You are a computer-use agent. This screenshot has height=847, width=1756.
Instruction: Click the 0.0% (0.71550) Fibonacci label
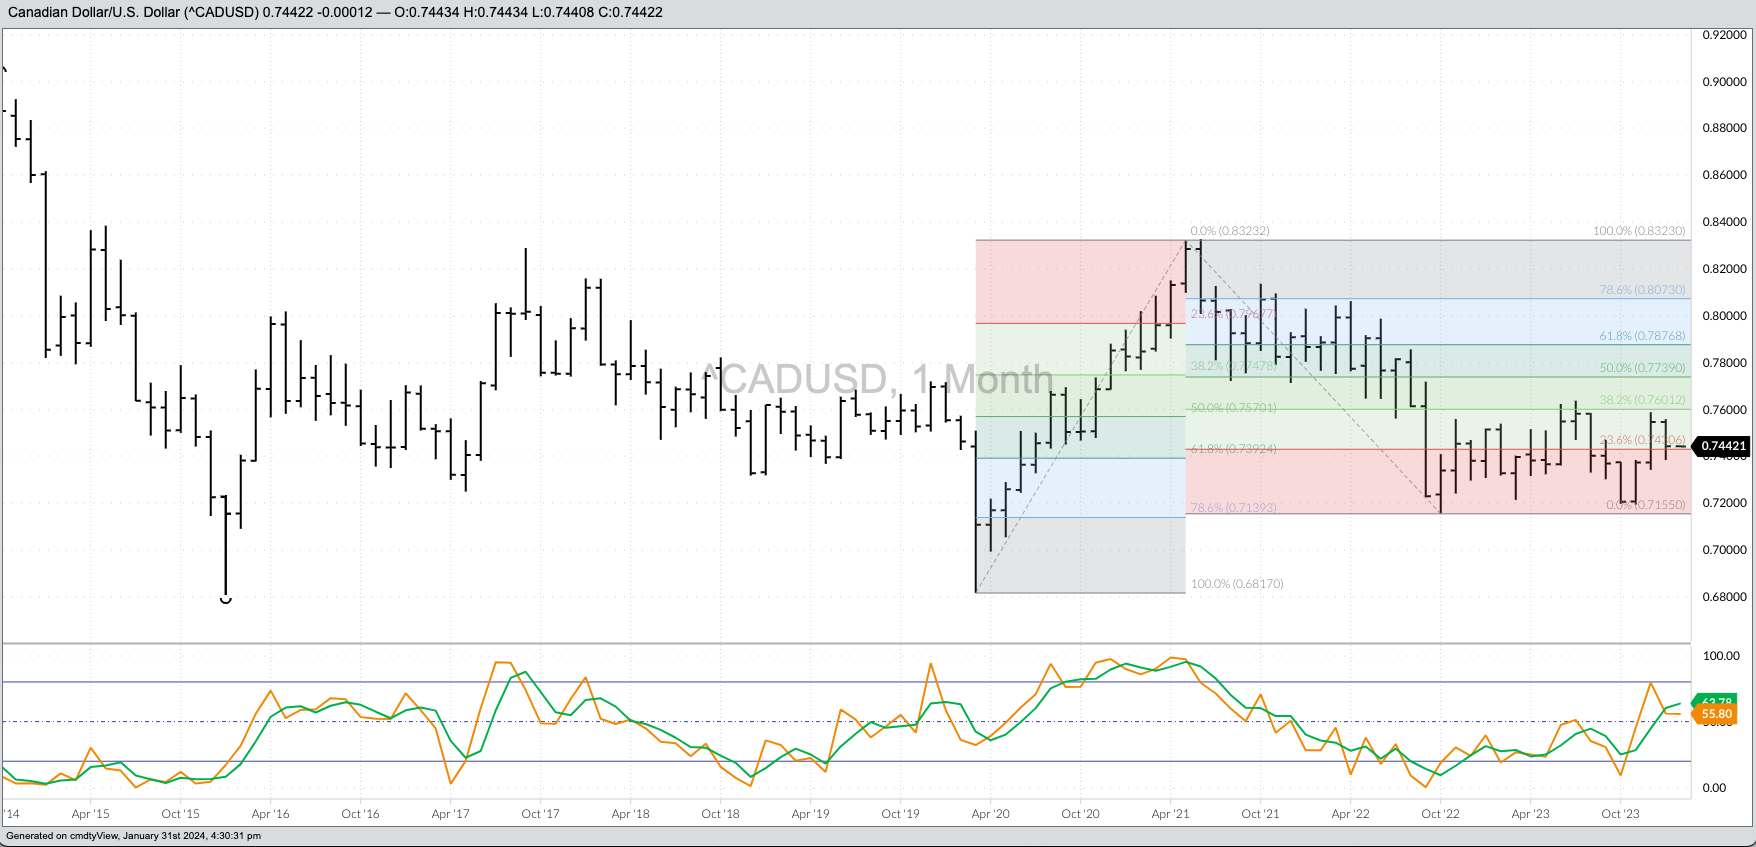tap(1645, 505)
